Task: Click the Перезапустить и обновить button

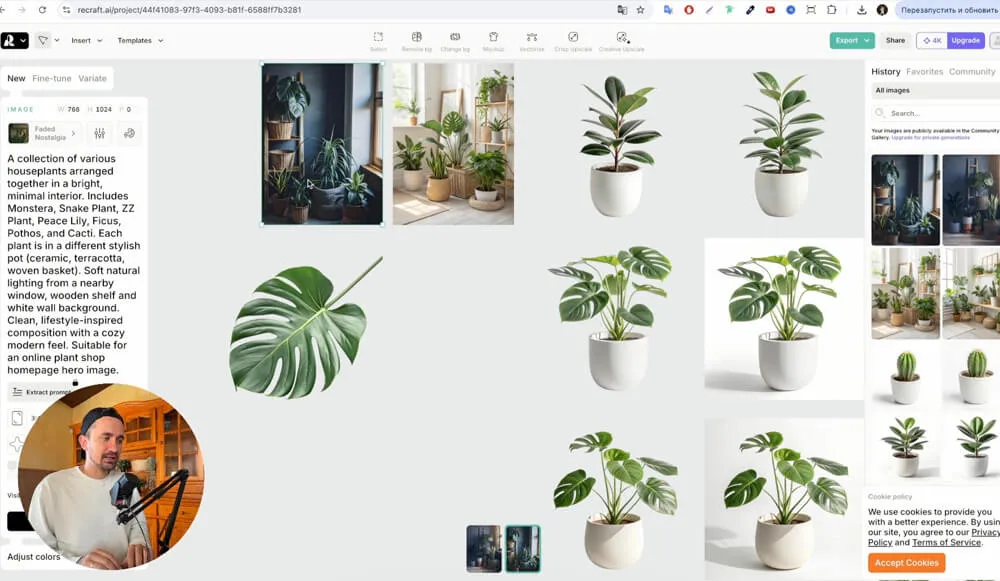Action: click(x=947, y=10)
